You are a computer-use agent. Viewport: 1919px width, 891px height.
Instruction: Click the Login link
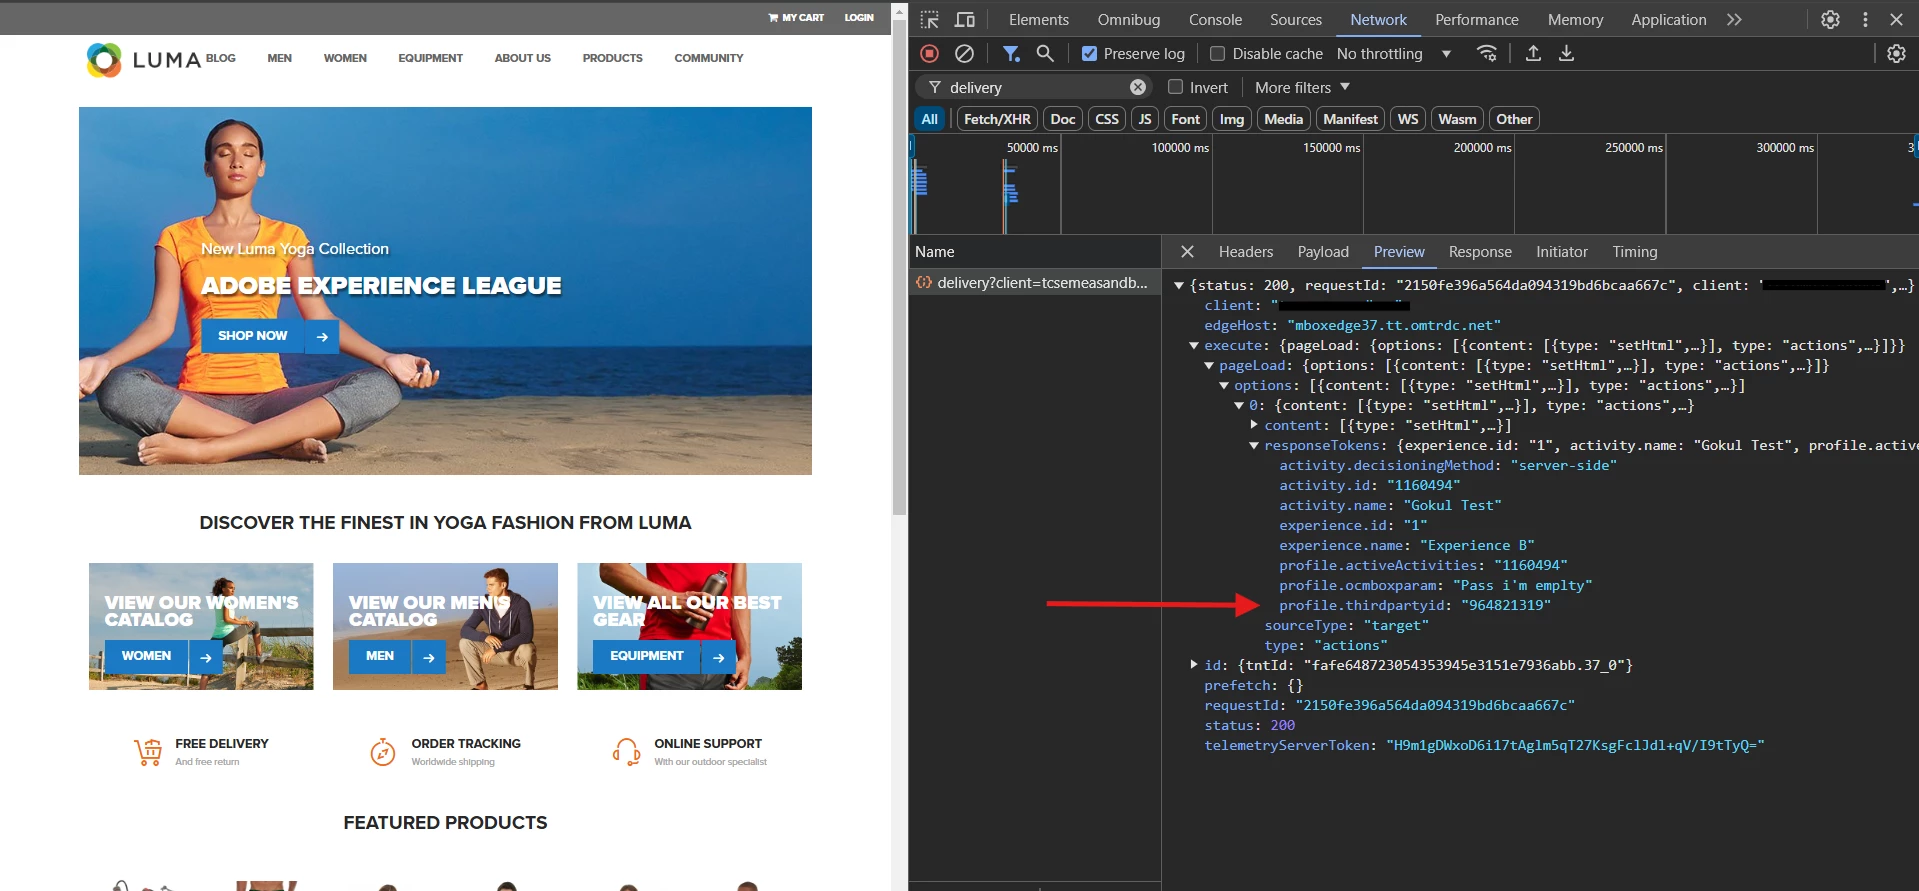point(859,17)
